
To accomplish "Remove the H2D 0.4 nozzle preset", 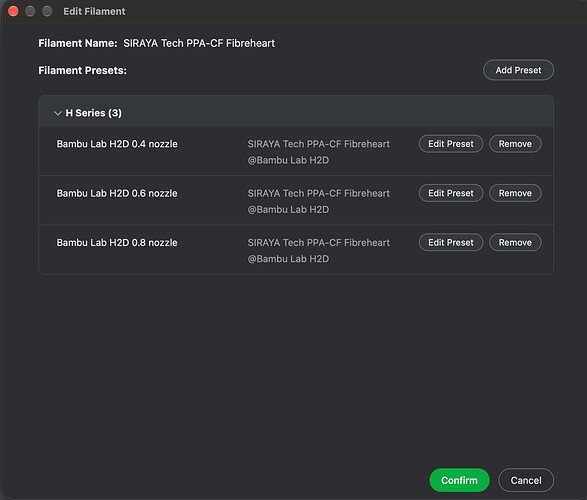I will 515,144.
